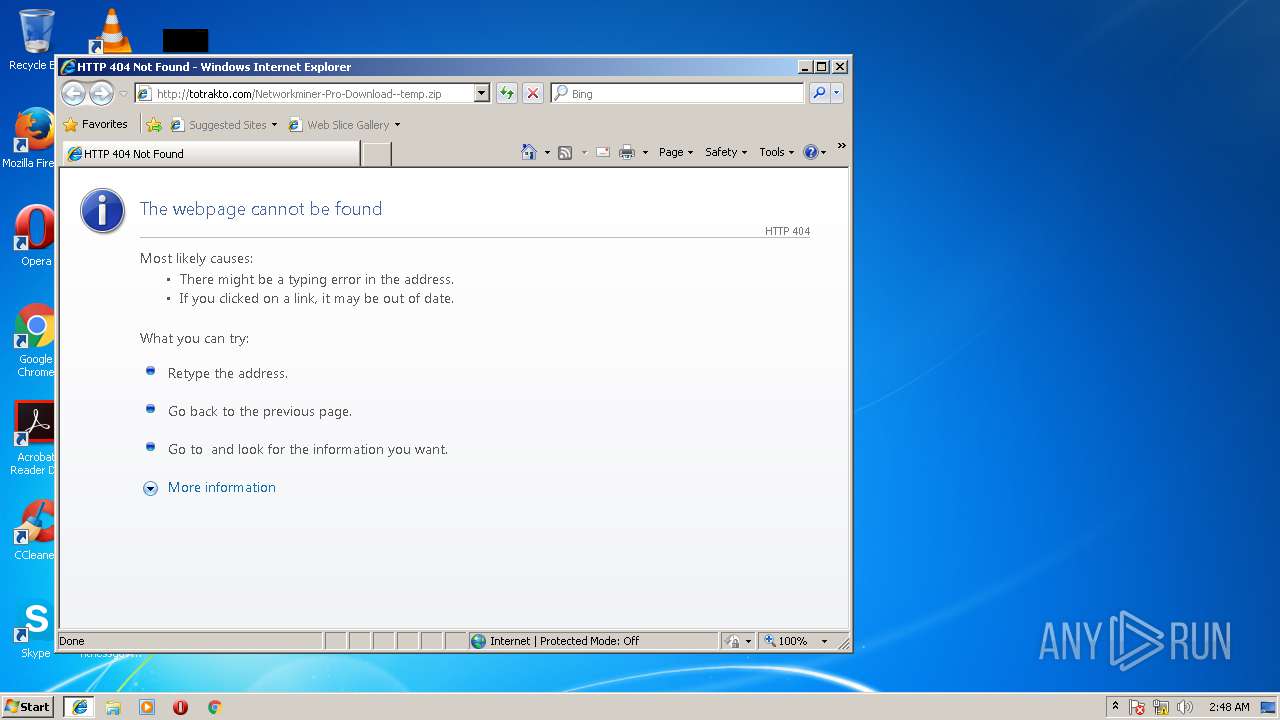Image resolution: width=1280 pixels, height=720 pixels.
Task: Open Skype desktop icon
Action: (x=34, y=628)
